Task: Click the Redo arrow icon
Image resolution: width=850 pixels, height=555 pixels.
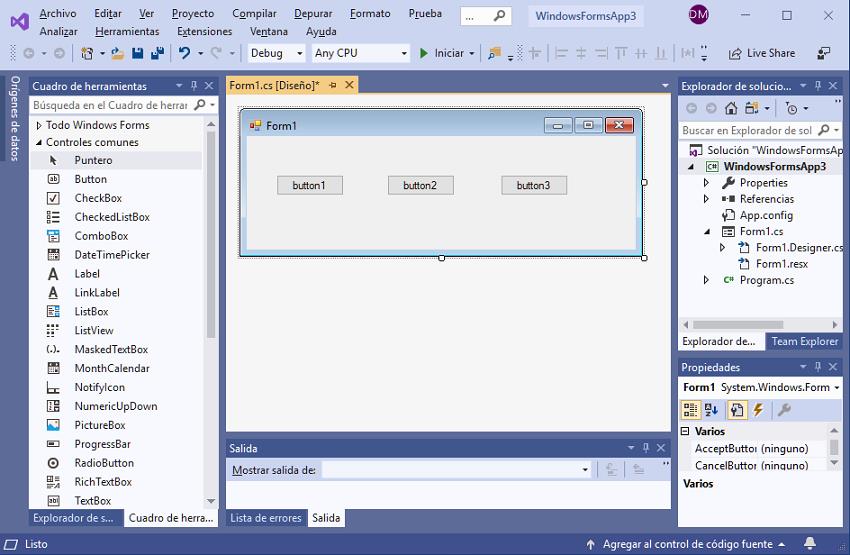Action: pyautogui.click(x=216, y=53)
